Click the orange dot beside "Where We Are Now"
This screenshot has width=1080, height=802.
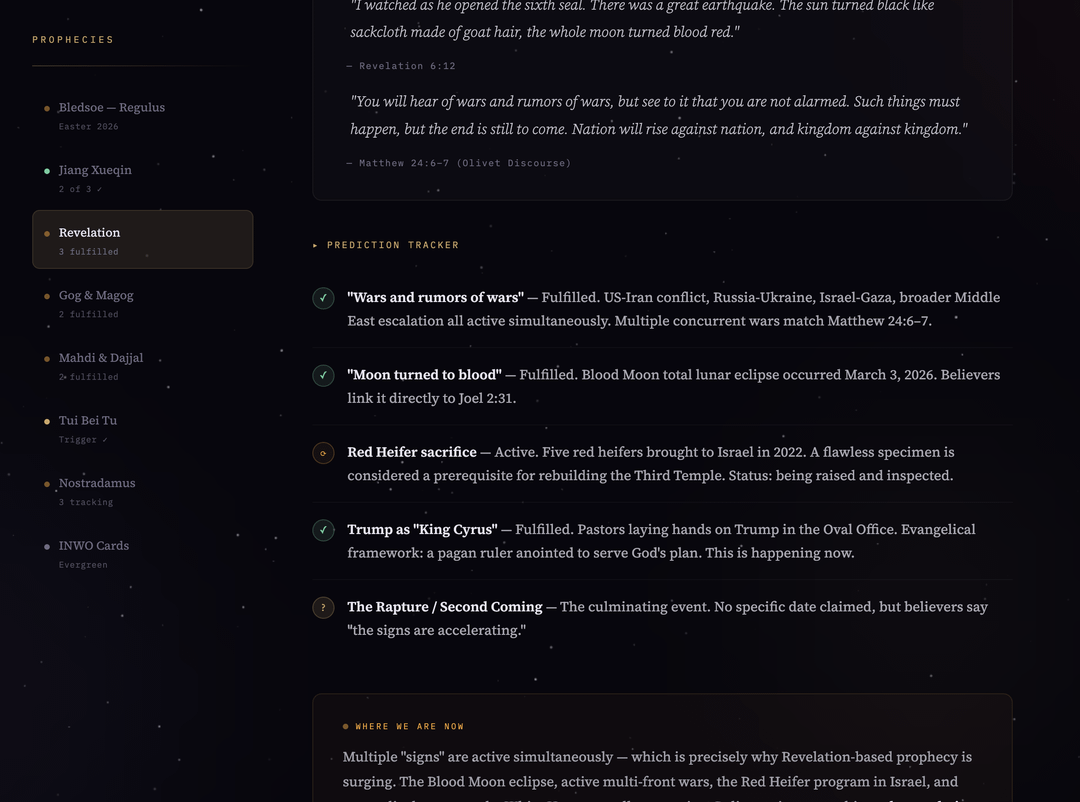pos(346,727)
